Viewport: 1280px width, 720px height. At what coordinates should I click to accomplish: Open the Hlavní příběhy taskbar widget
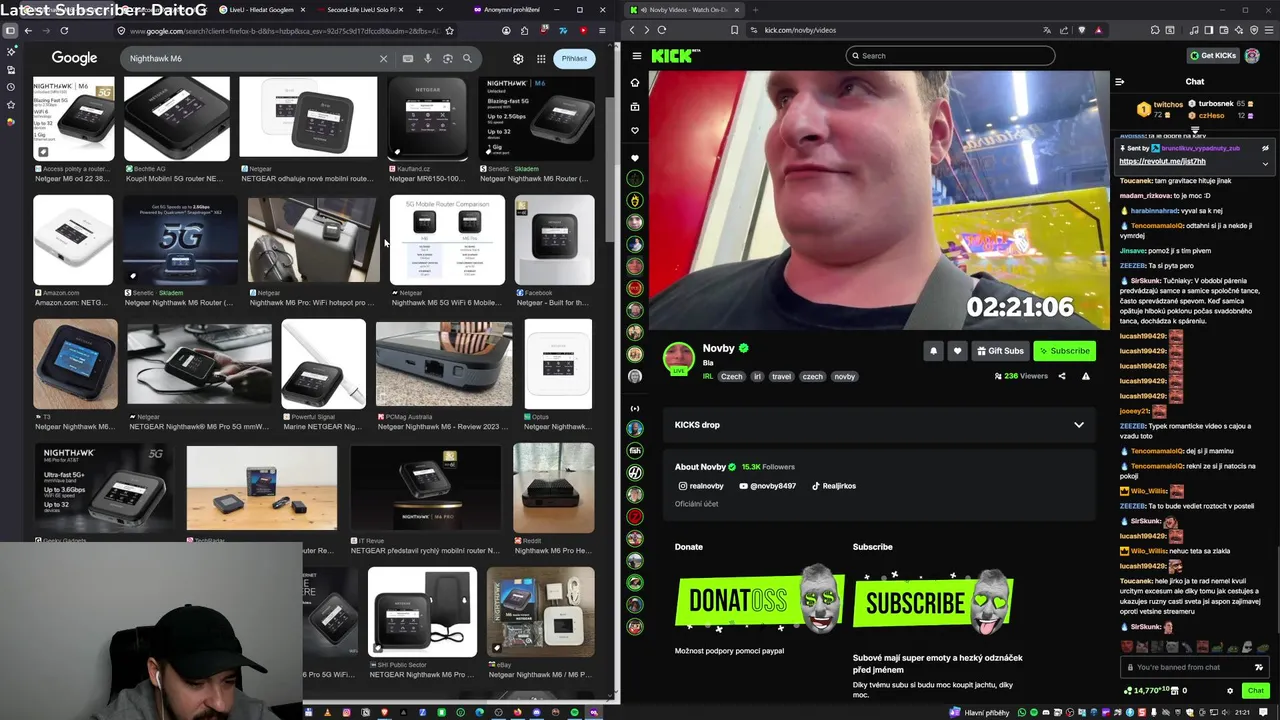point(981,713)
